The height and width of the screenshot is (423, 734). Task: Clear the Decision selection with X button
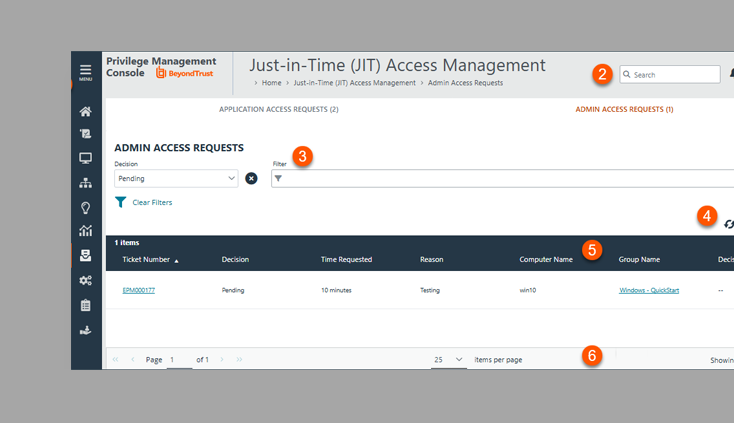point(251,178)
